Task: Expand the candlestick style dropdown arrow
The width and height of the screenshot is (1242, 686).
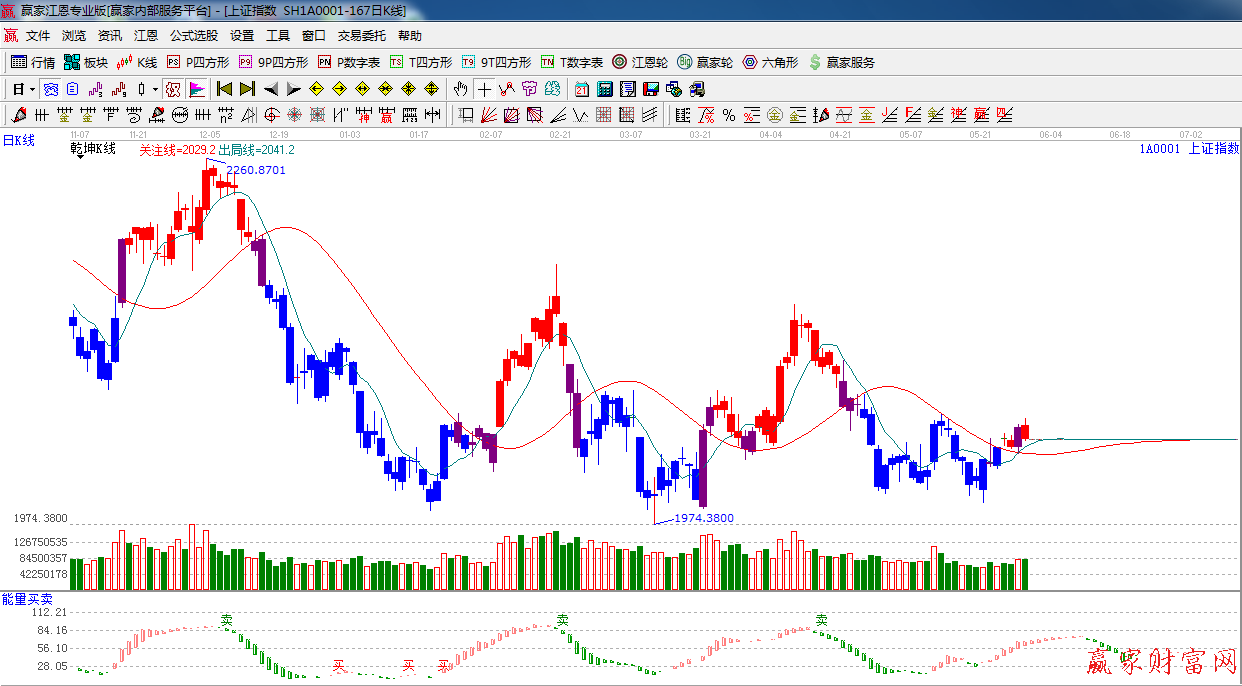Action: [155, 89]
